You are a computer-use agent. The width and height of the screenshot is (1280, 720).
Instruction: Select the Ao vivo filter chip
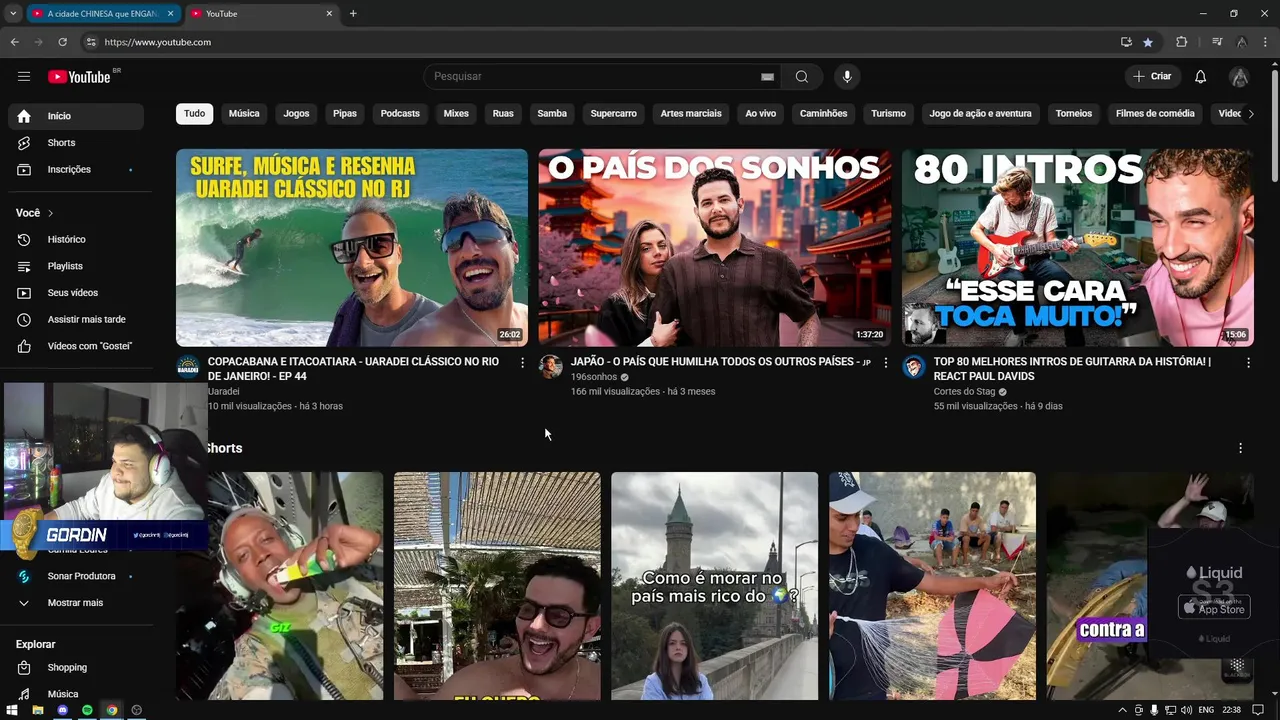pyautogui.click(x=761, y=114)
